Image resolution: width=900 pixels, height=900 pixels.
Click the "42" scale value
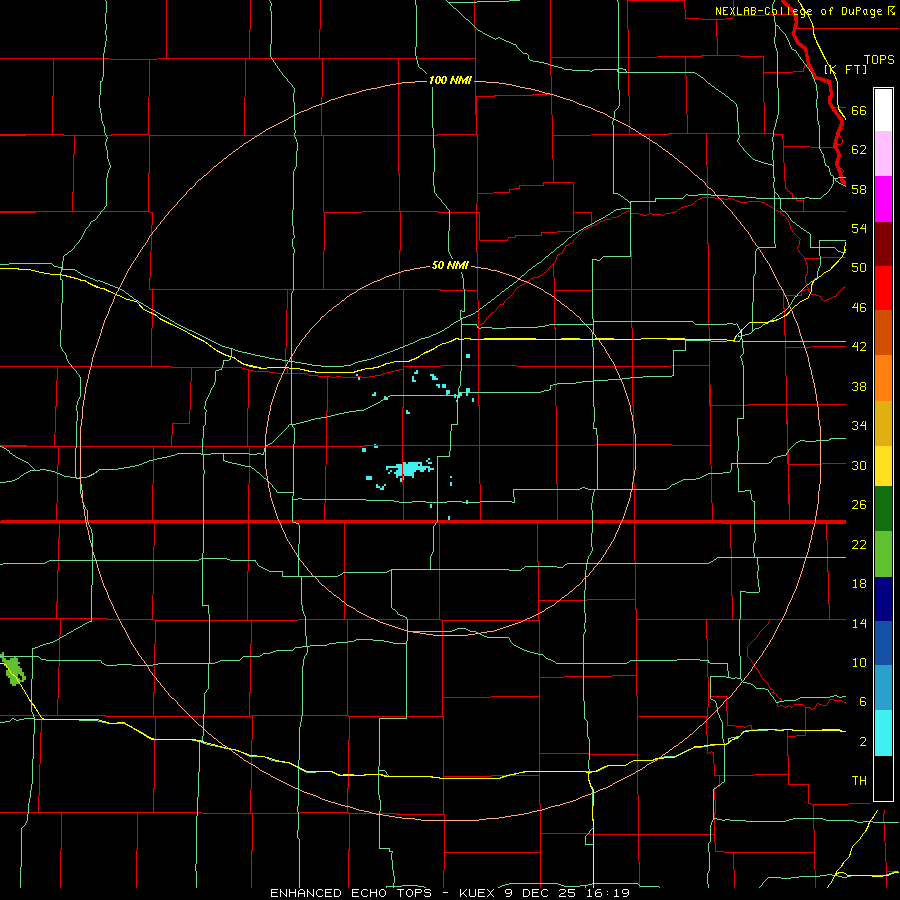click(x=859, y=346)
